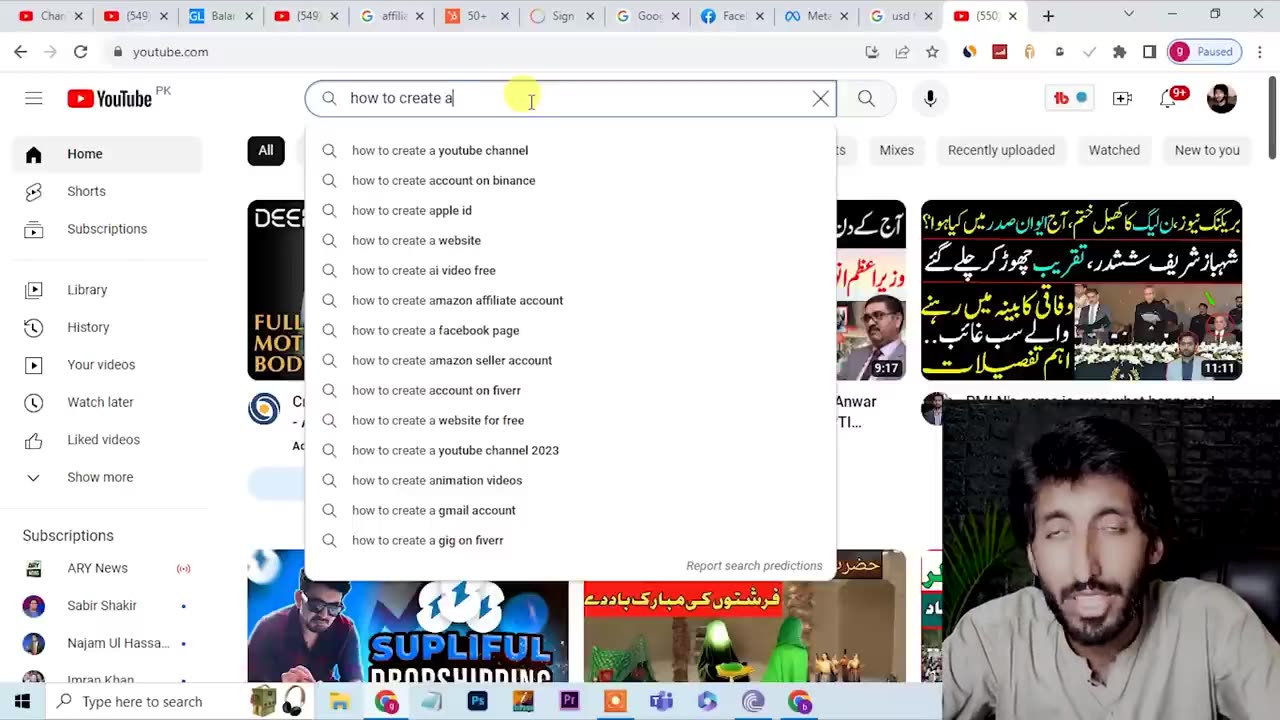Viewport: 1280px width, 720px height.
Task: Reload the page in browser
Action: pos(80,52)
